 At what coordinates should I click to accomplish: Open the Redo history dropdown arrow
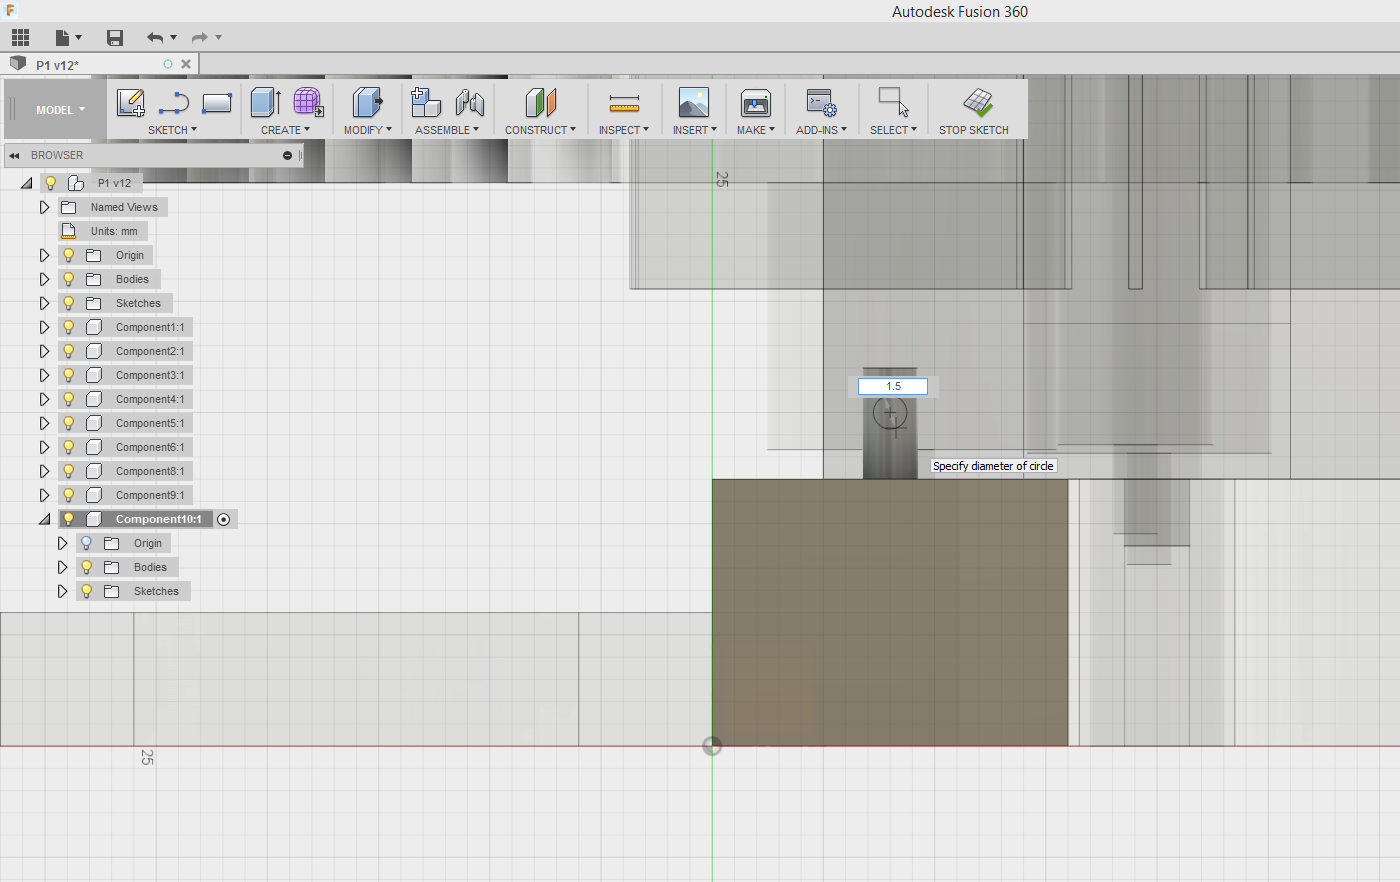tap(218, 38)
